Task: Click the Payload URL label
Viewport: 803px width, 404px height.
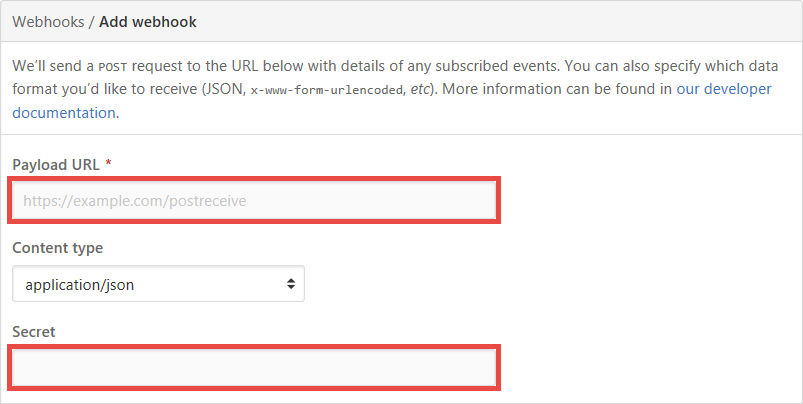Action: tap(55, 164)
